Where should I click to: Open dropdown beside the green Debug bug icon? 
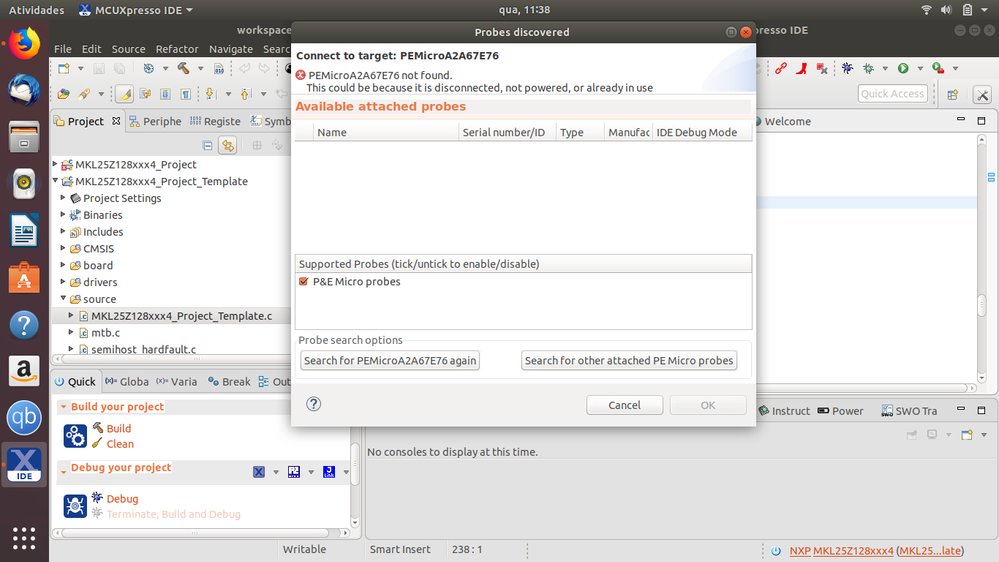coord(885,68)
